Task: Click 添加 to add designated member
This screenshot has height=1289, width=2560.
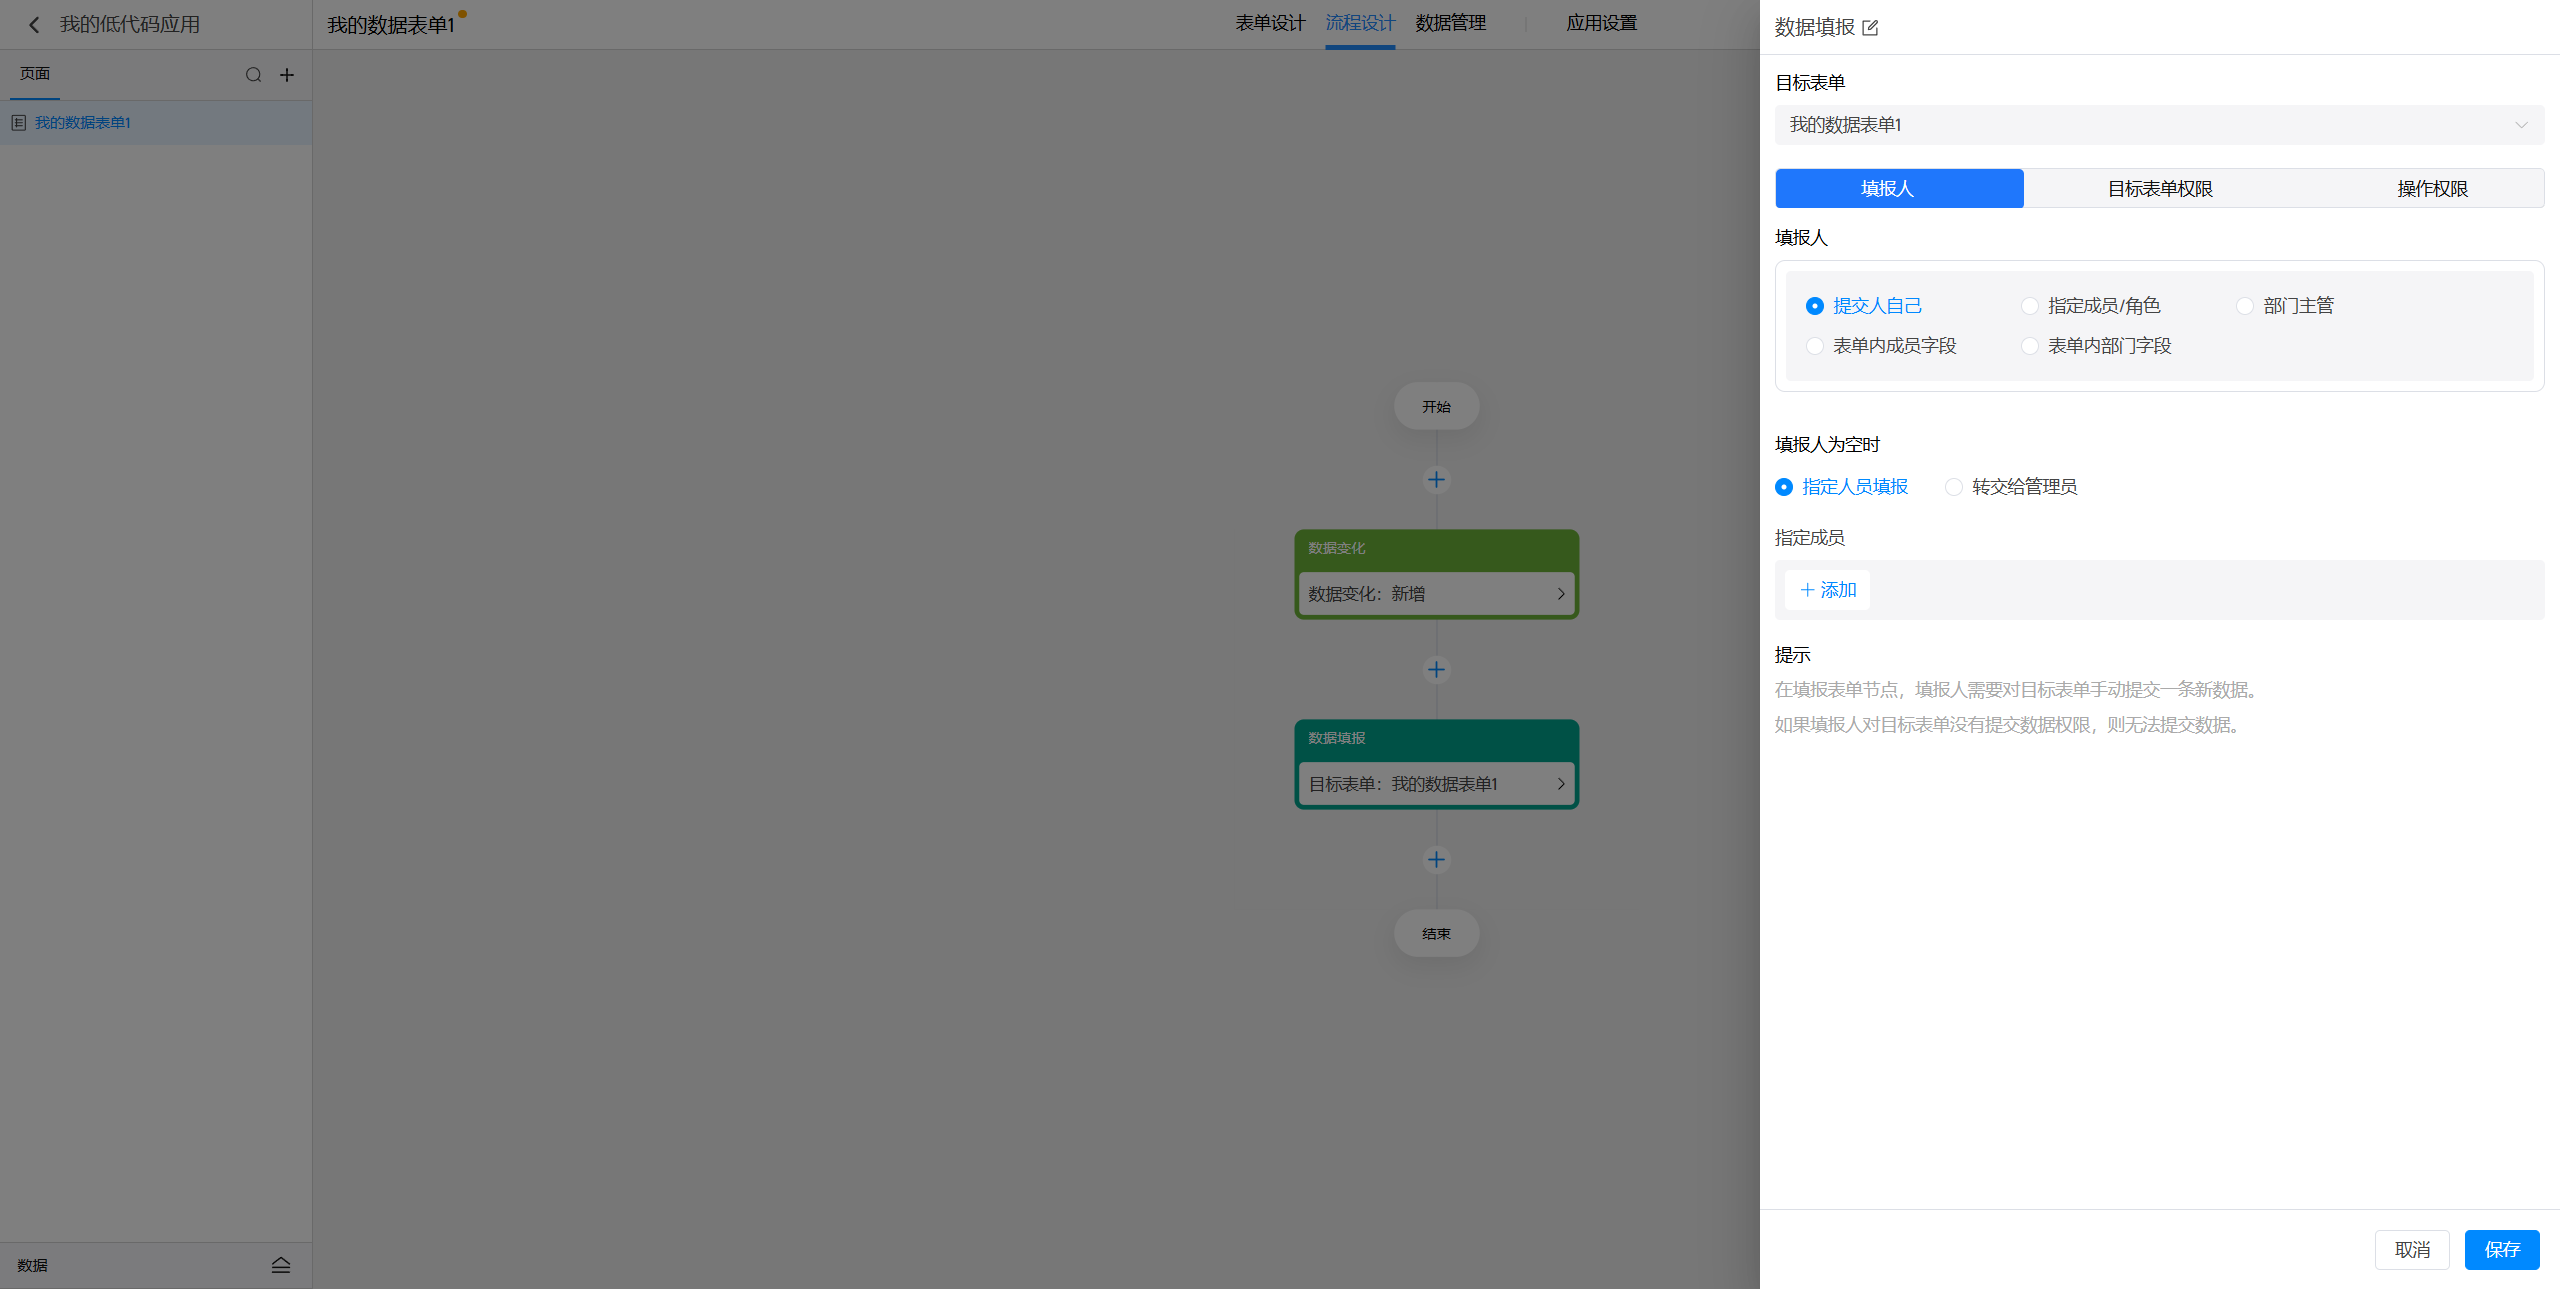Action: 1828,590
